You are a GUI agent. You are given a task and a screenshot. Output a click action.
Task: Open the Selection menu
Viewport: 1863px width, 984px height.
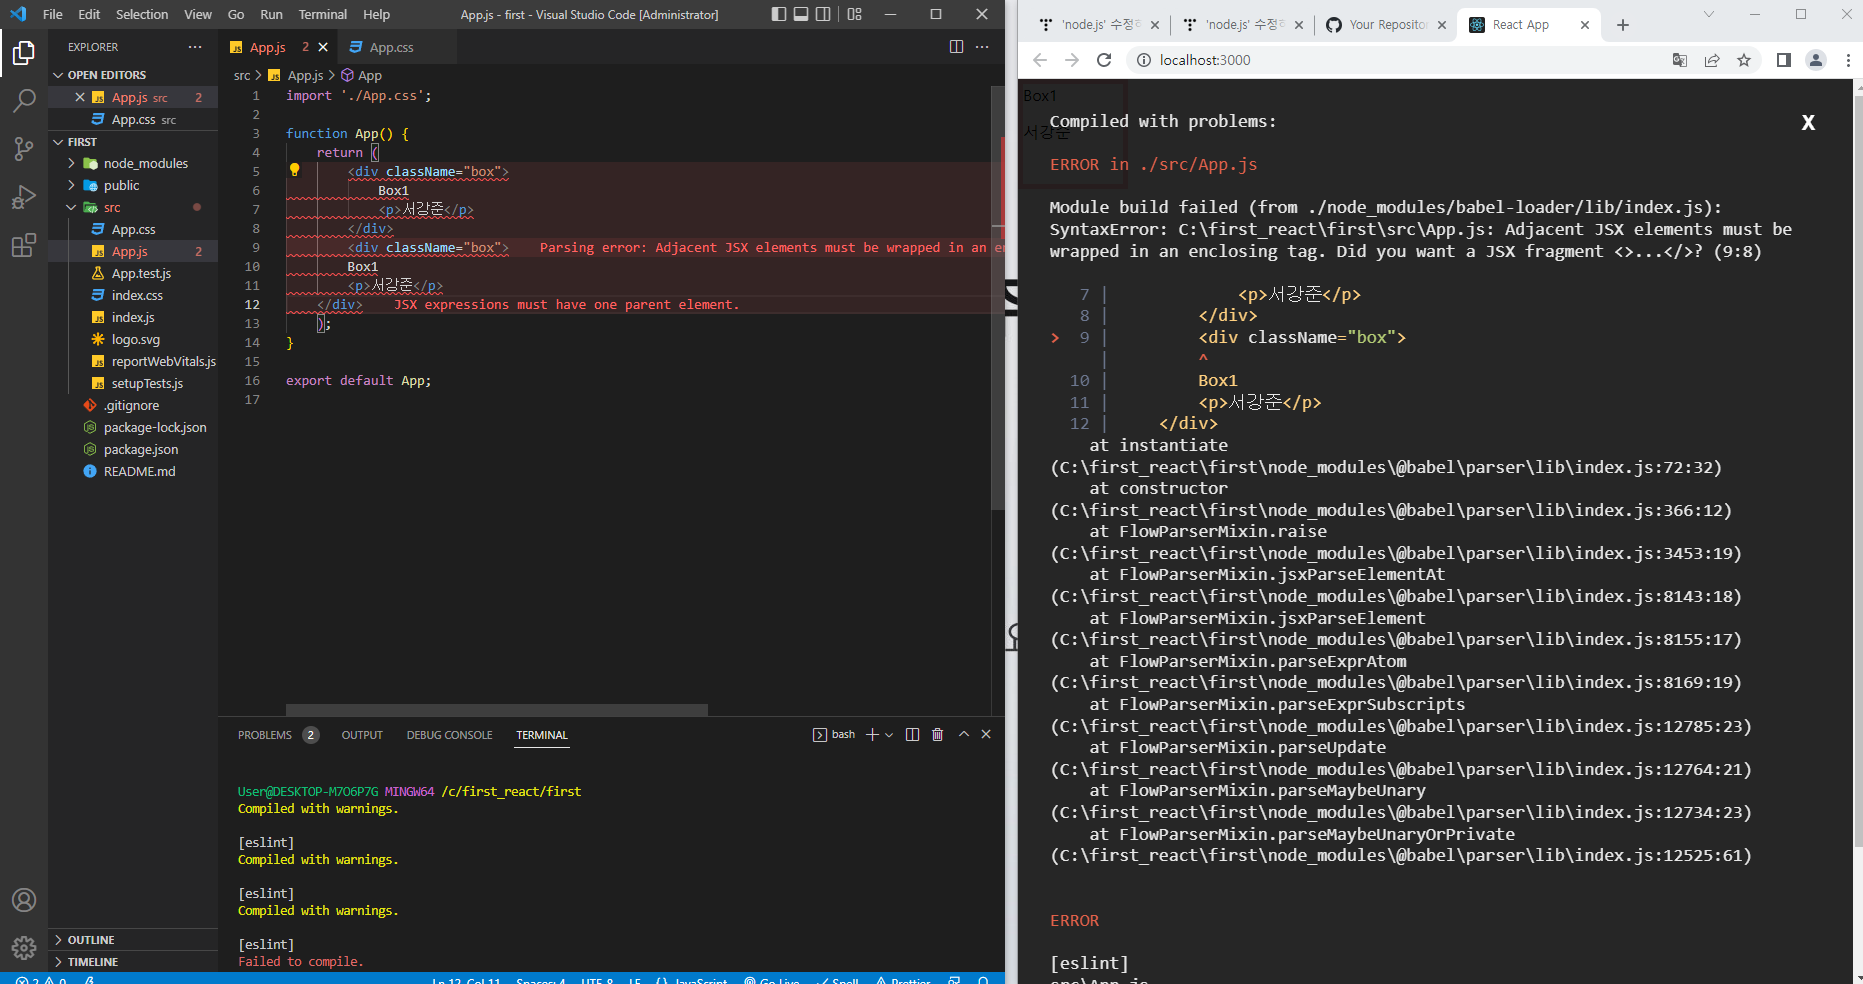tap(142, 14)
